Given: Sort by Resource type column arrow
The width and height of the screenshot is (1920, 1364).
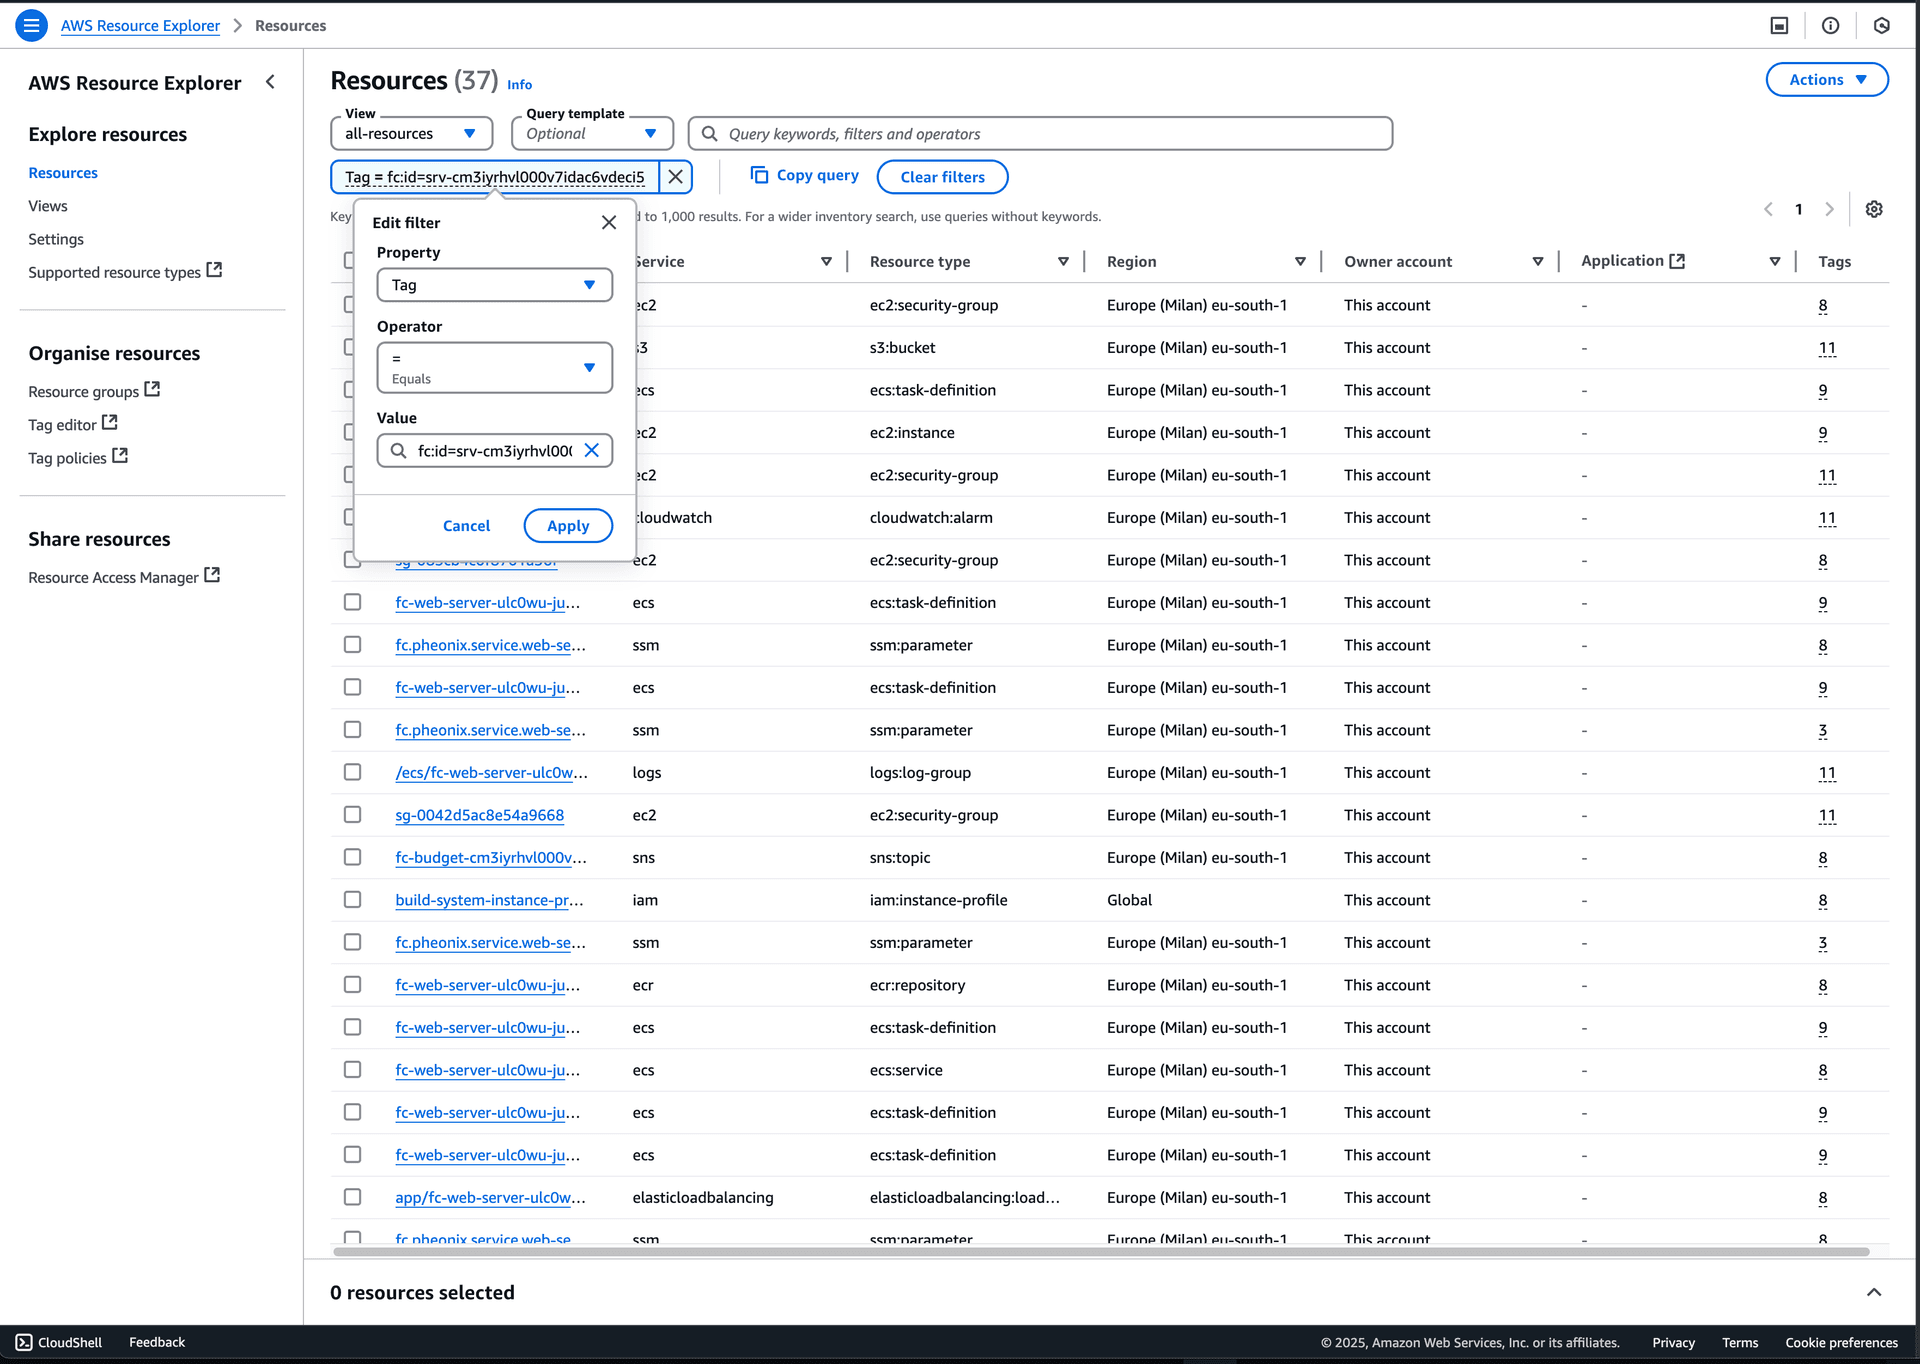Looking at the screenshot, I should pyautogui.click(x=1063, y=261).
